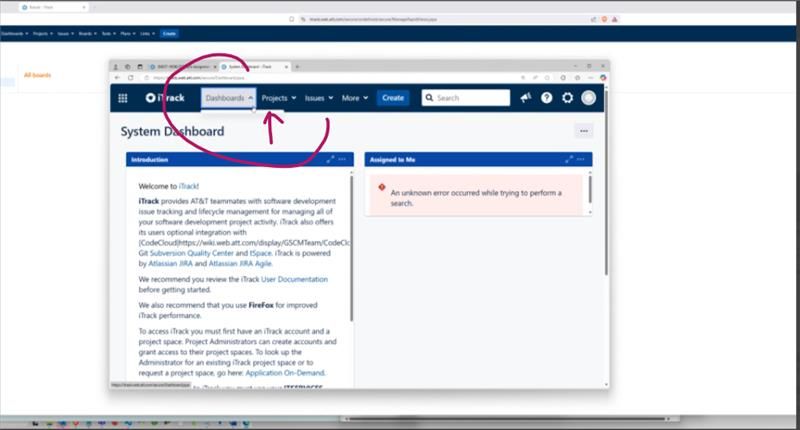
Task: Select the System Dashboard browser tab
Action: click(x=255, y=67)
